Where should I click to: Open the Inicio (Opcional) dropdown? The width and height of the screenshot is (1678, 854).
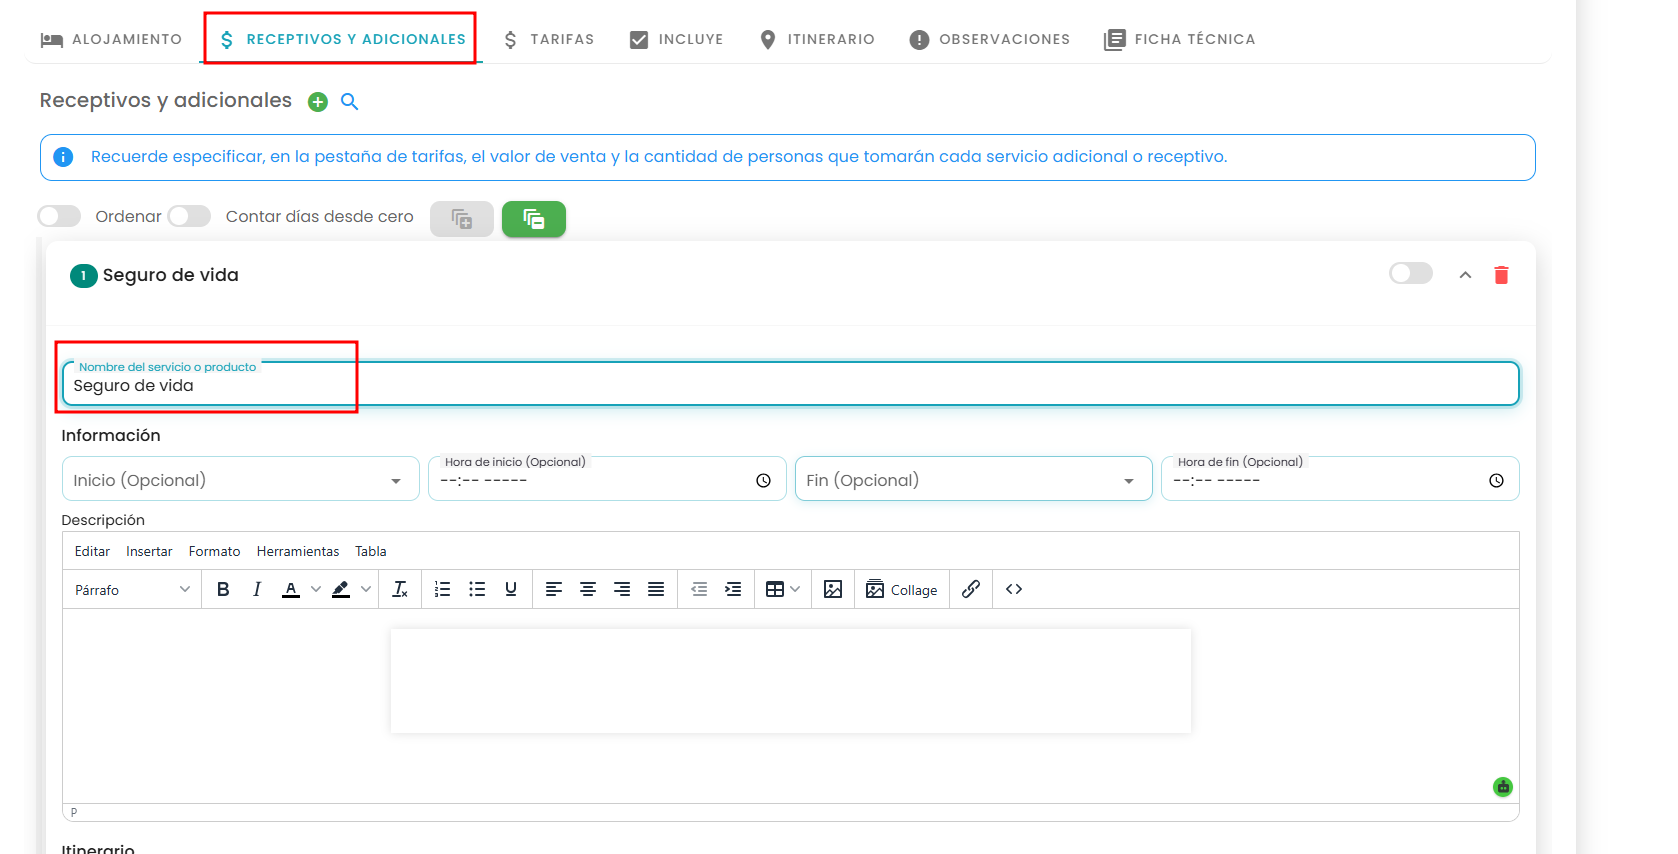click(240, 480)
